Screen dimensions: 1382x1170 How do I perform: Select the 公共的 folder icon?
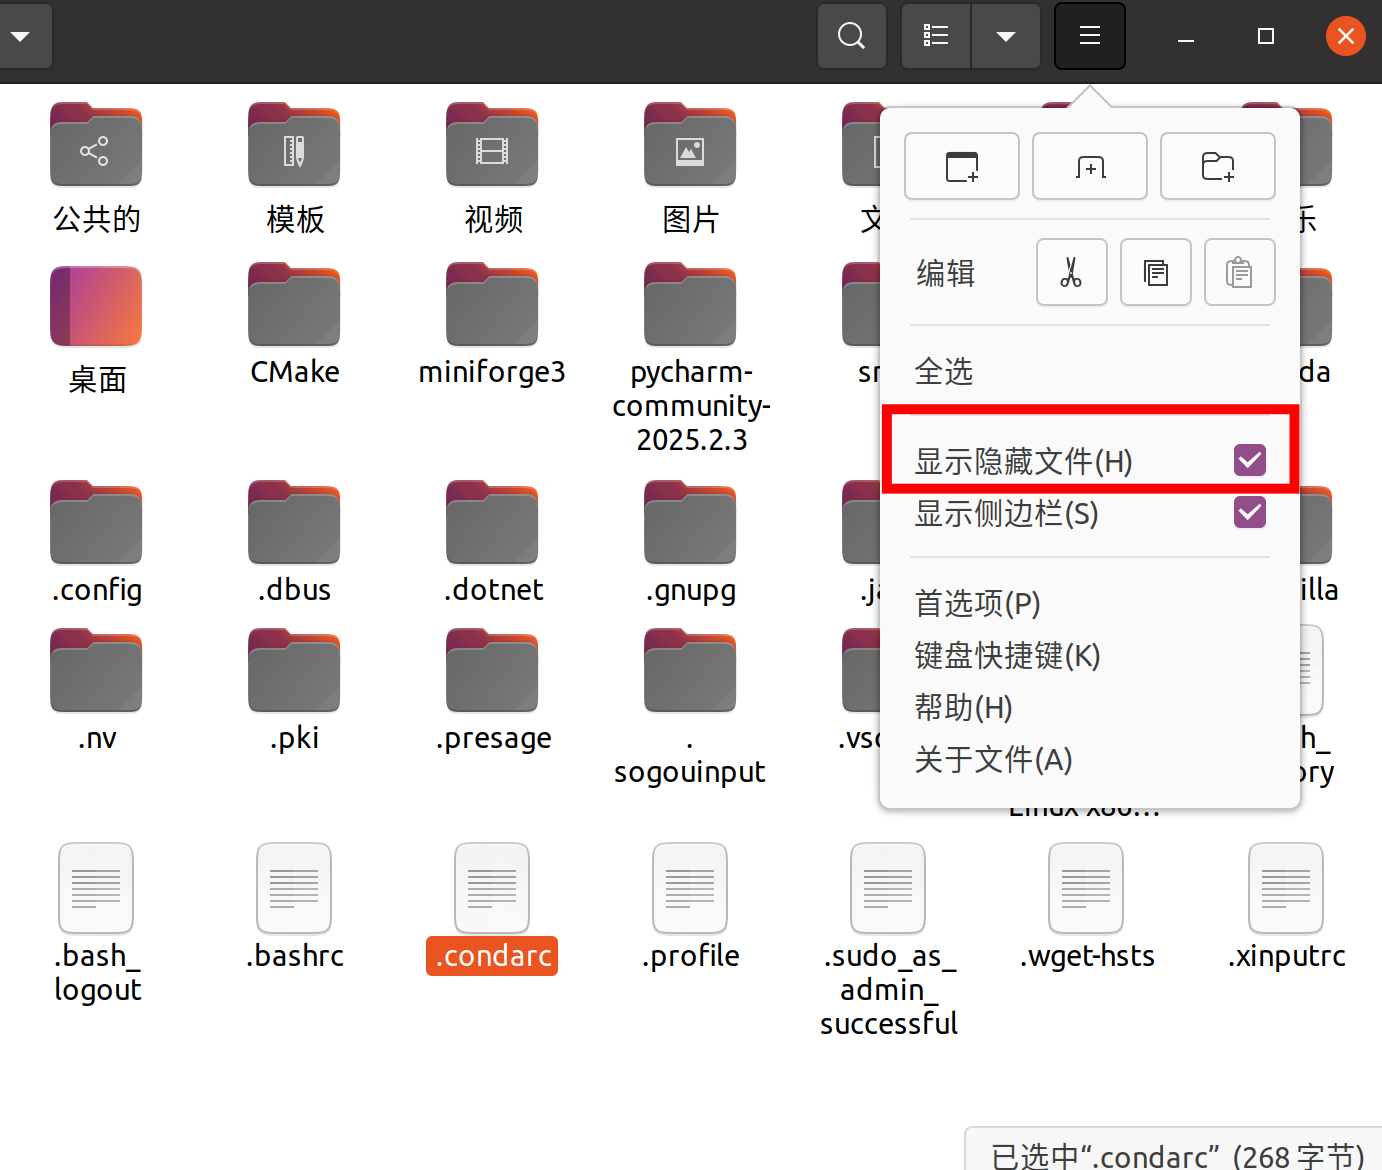coord(96,145)
